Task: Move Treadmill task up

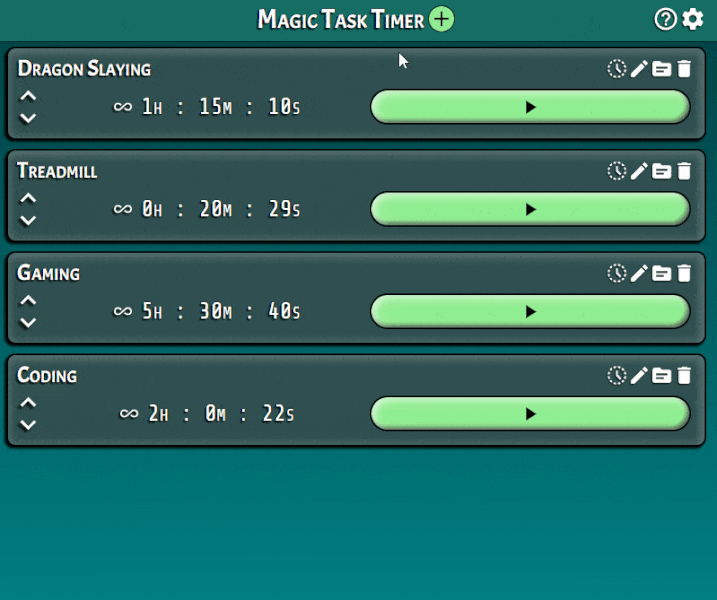Action: 28,198
